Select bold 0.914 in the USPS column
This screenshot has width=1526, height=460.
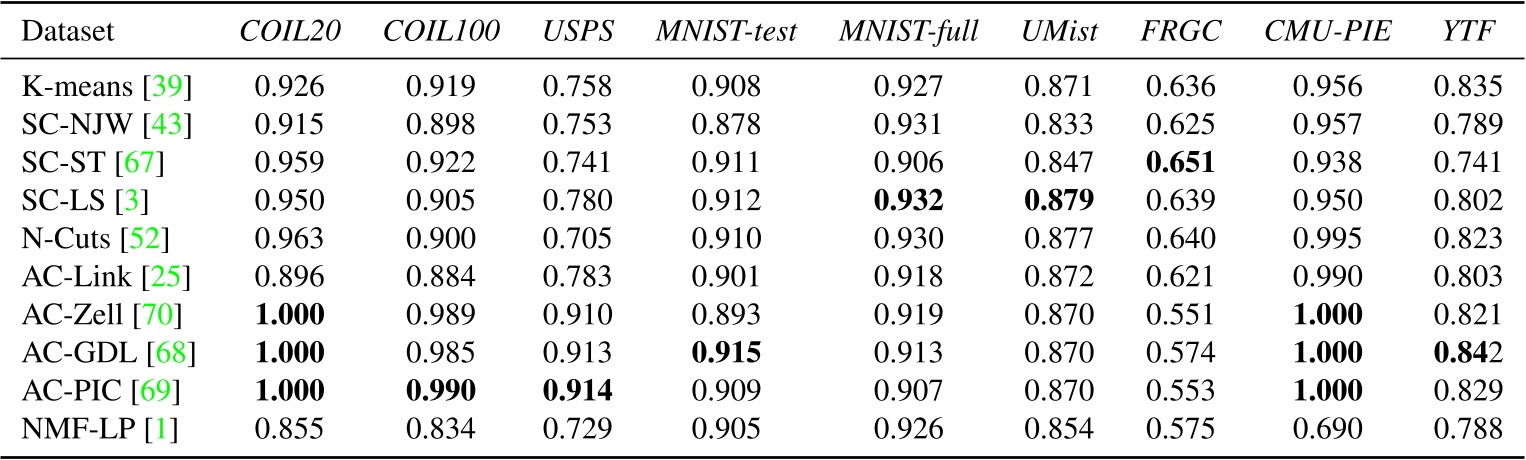coord(577,393)
